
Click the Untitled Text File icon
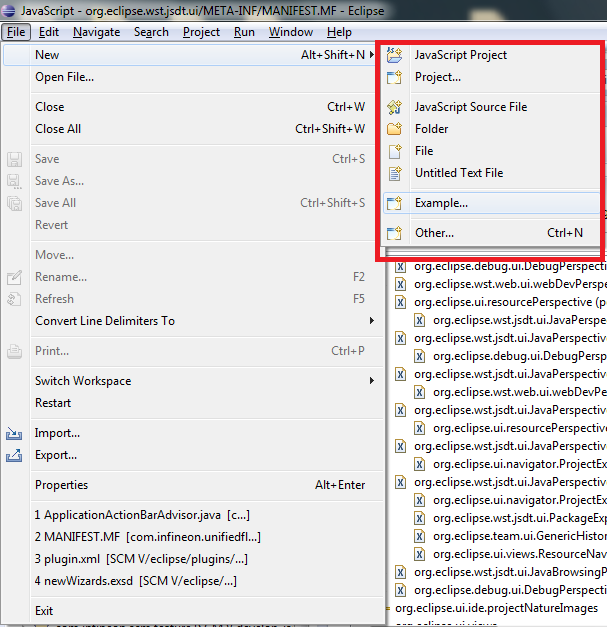395,173
